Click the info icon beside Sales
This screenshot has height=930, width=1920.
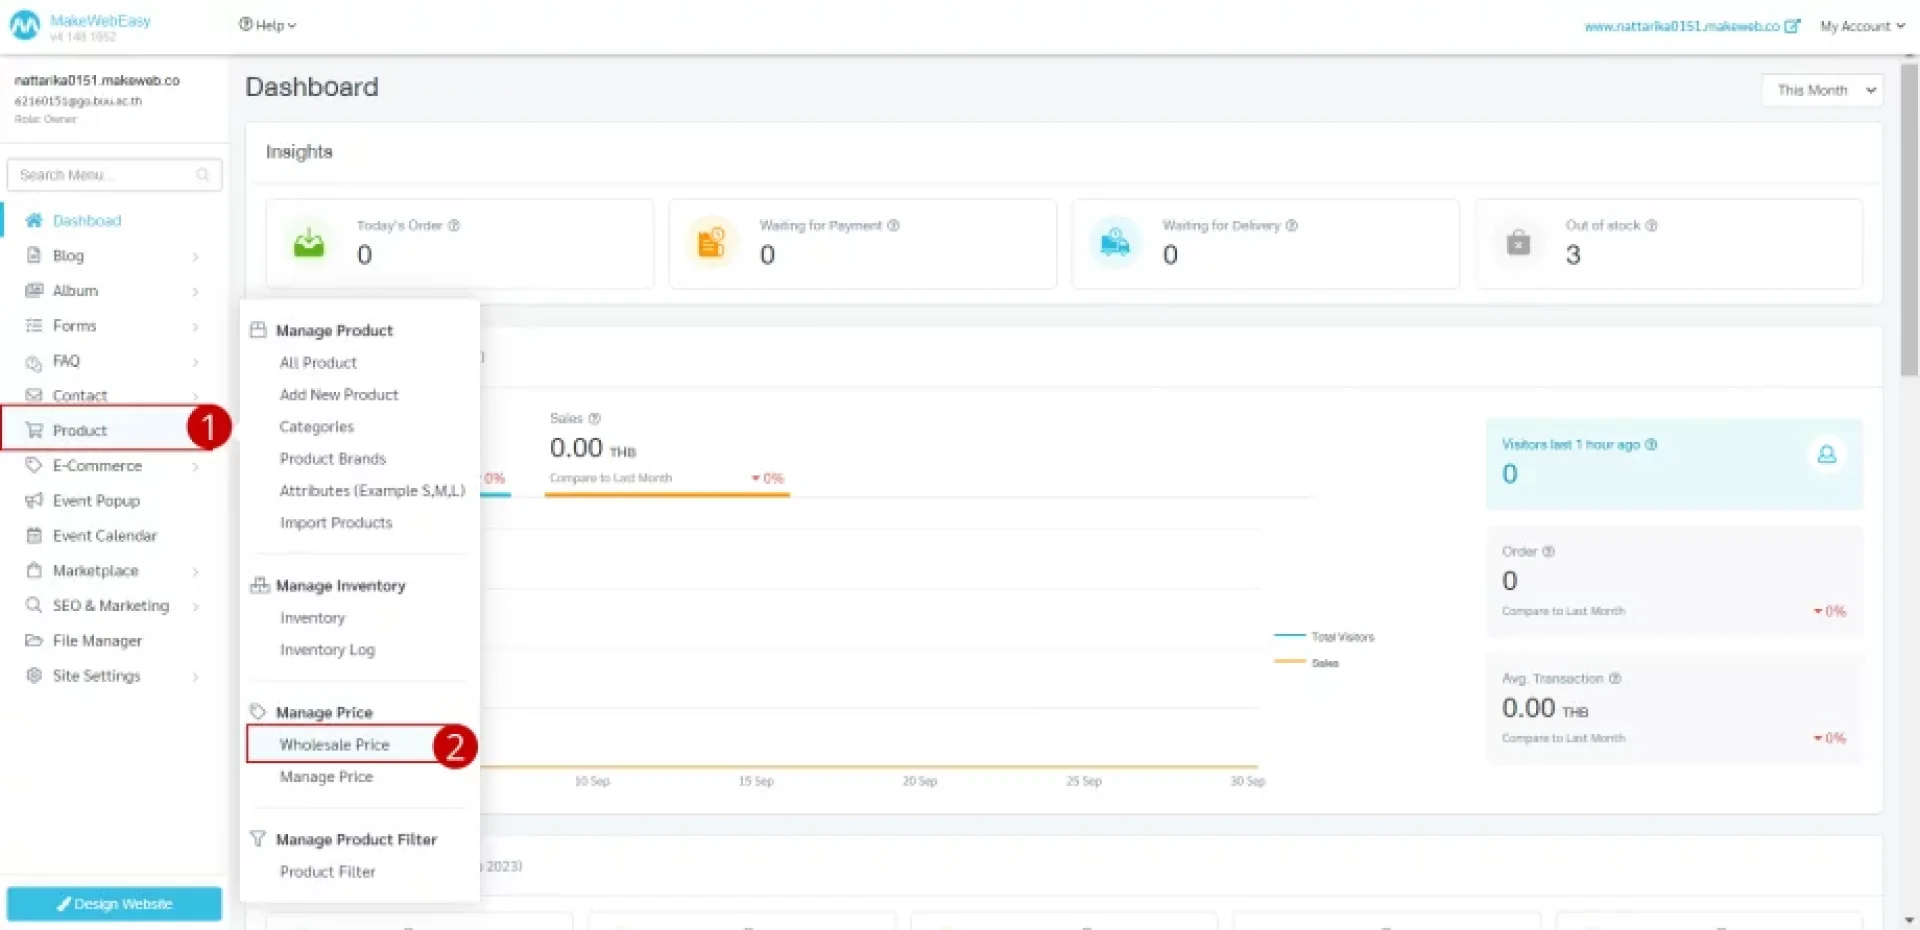pyautogui.click(x=594, y=418)
